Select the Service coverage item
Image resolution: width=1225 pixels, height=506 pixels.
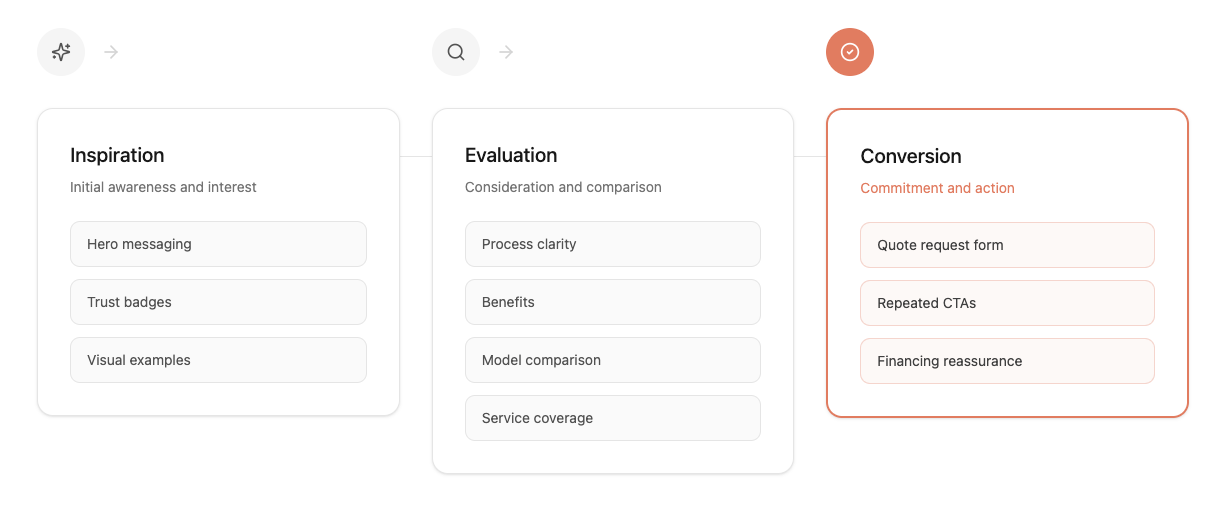coord(612,418)
